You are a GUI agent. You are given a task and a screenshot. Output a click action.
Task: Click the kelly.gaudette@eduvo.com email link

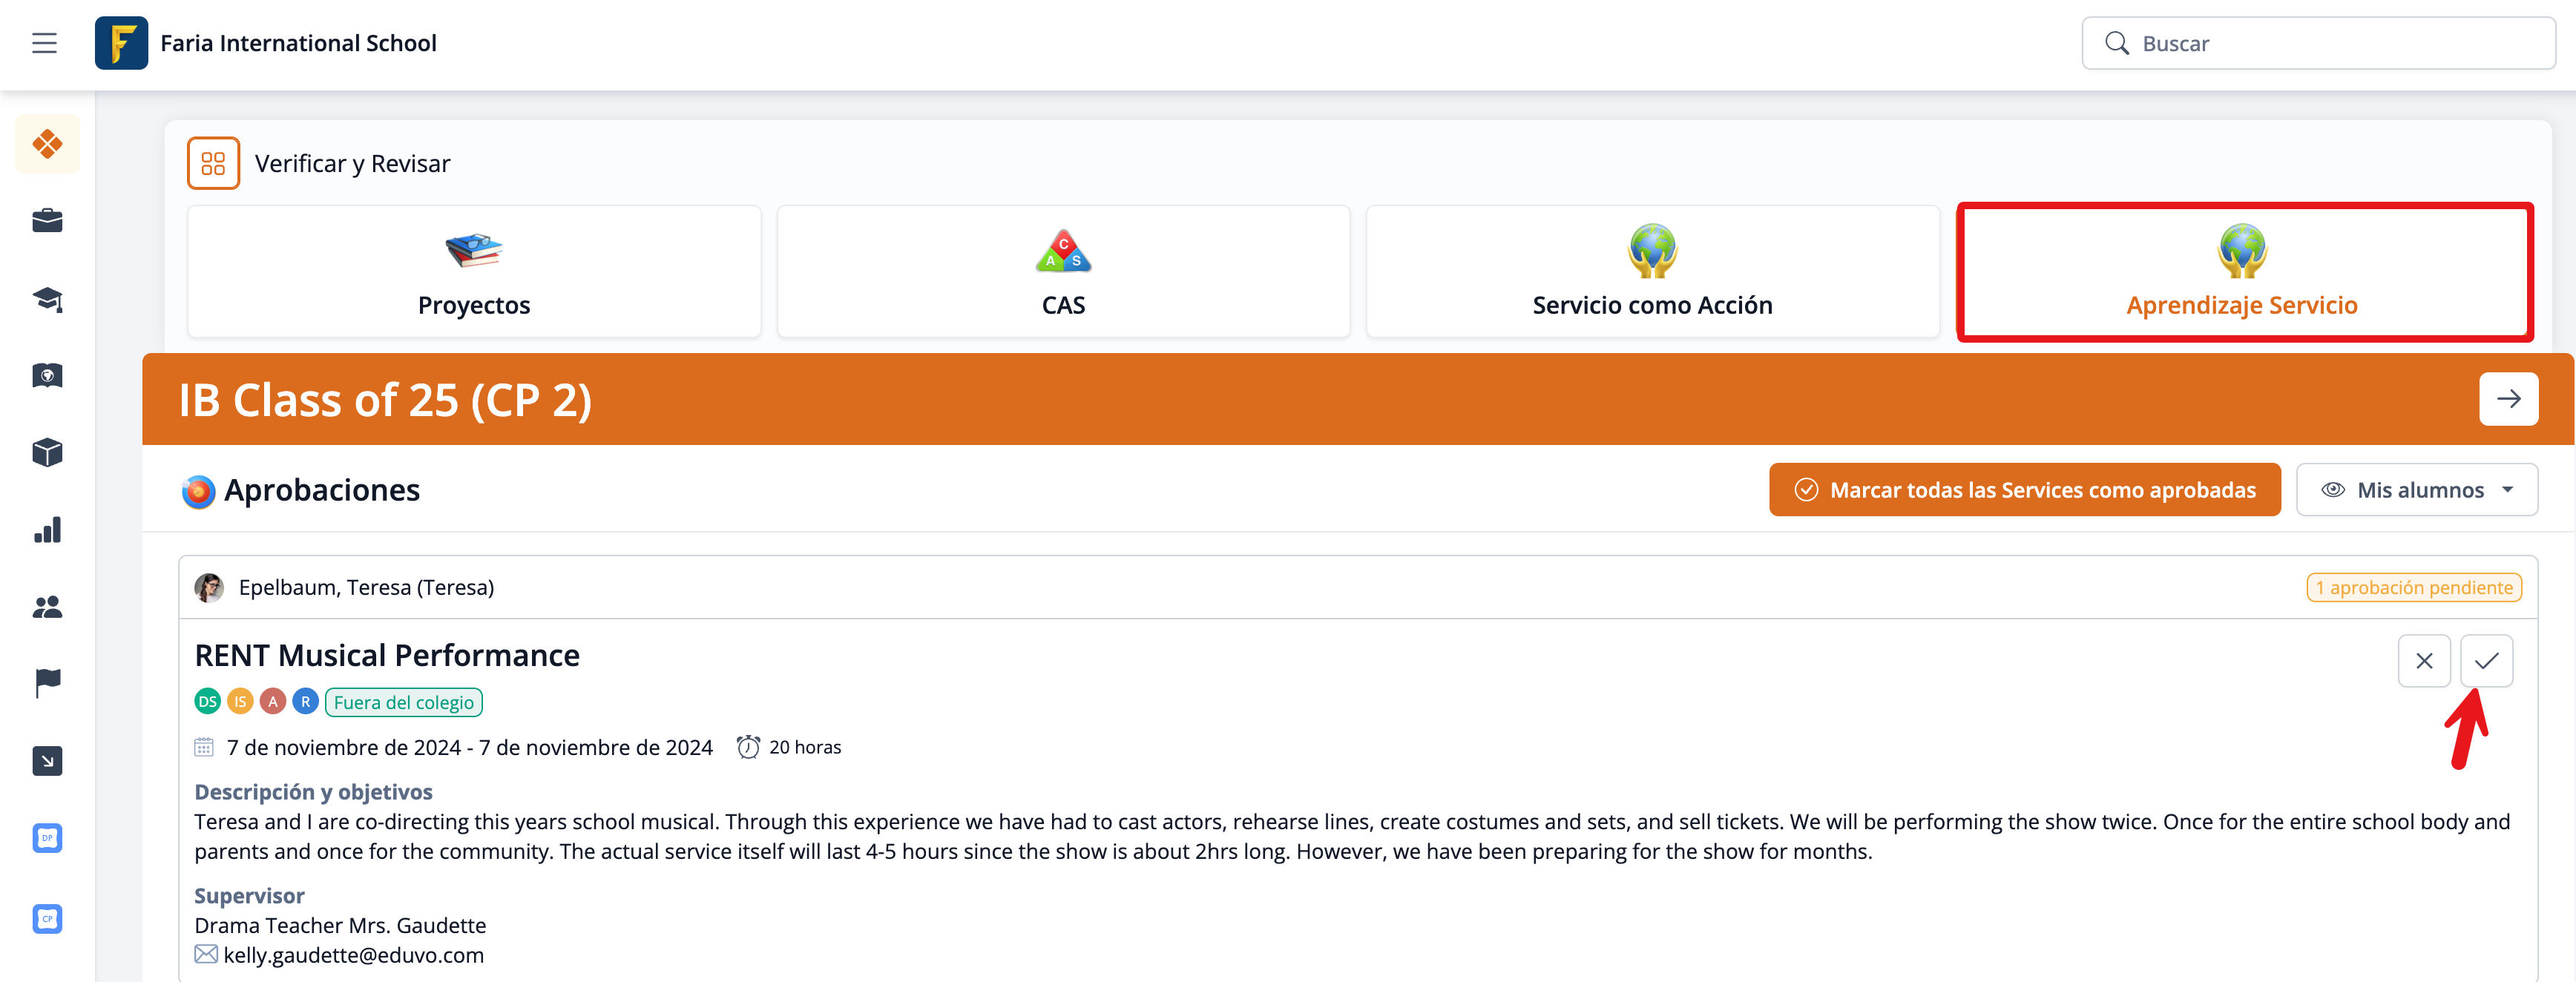pos(353,955)
